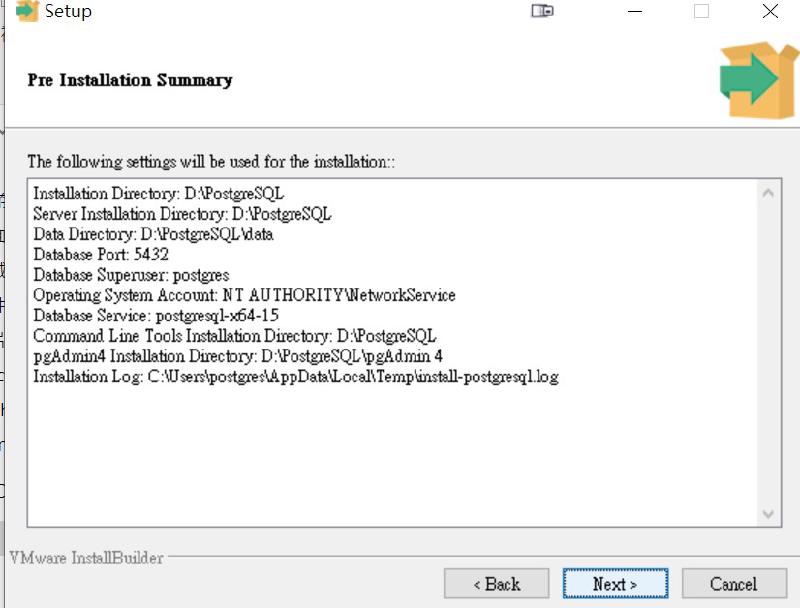
Task: Click the disabled maximize button
Action: [x=701, y=12]
